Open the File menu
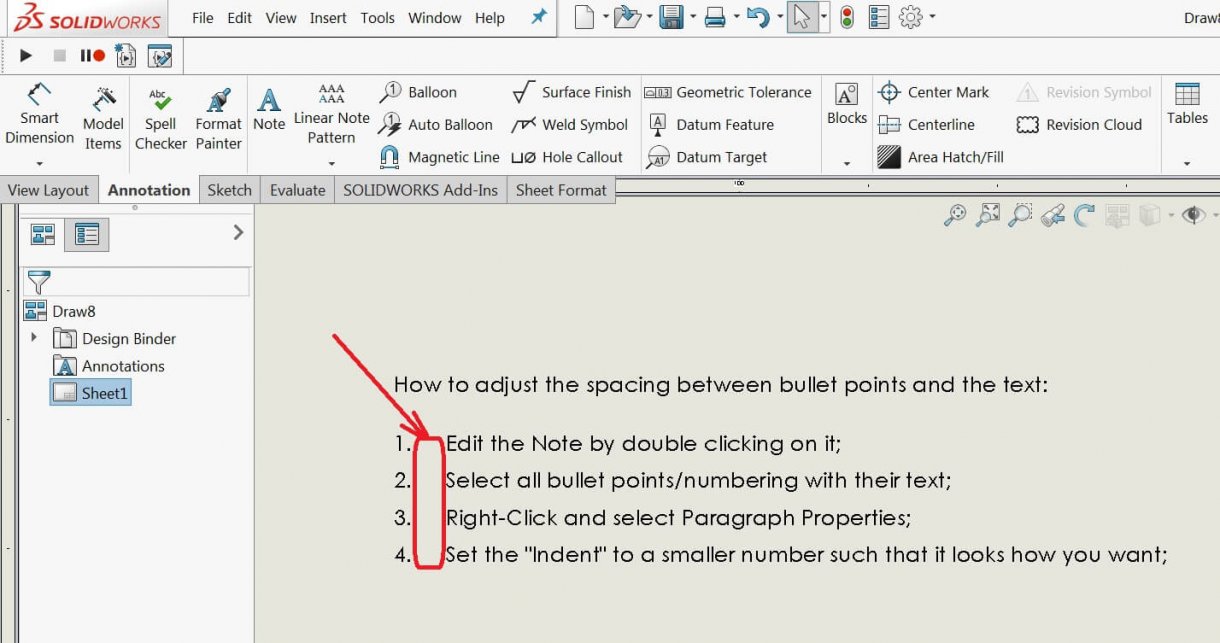 [x=202, y=18]
